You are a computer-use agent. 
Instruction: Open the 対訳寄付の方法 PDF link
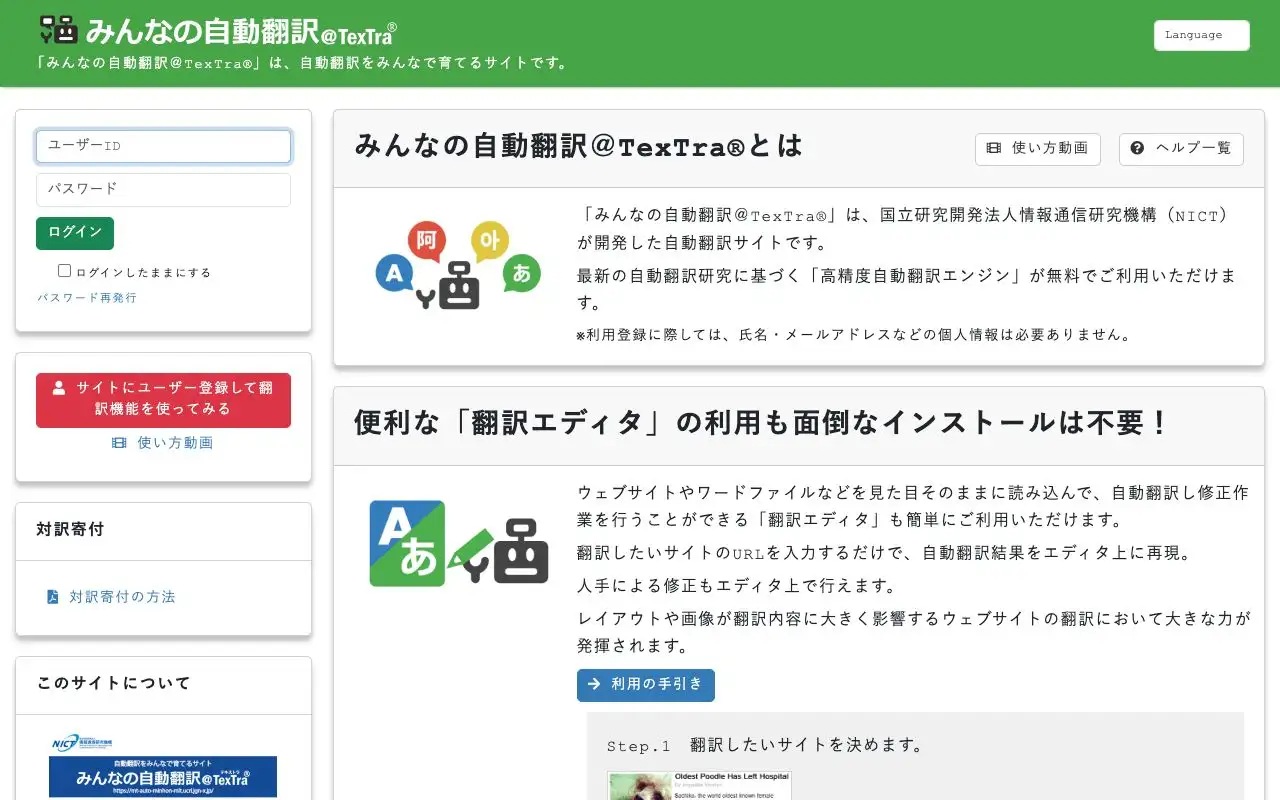111,597
